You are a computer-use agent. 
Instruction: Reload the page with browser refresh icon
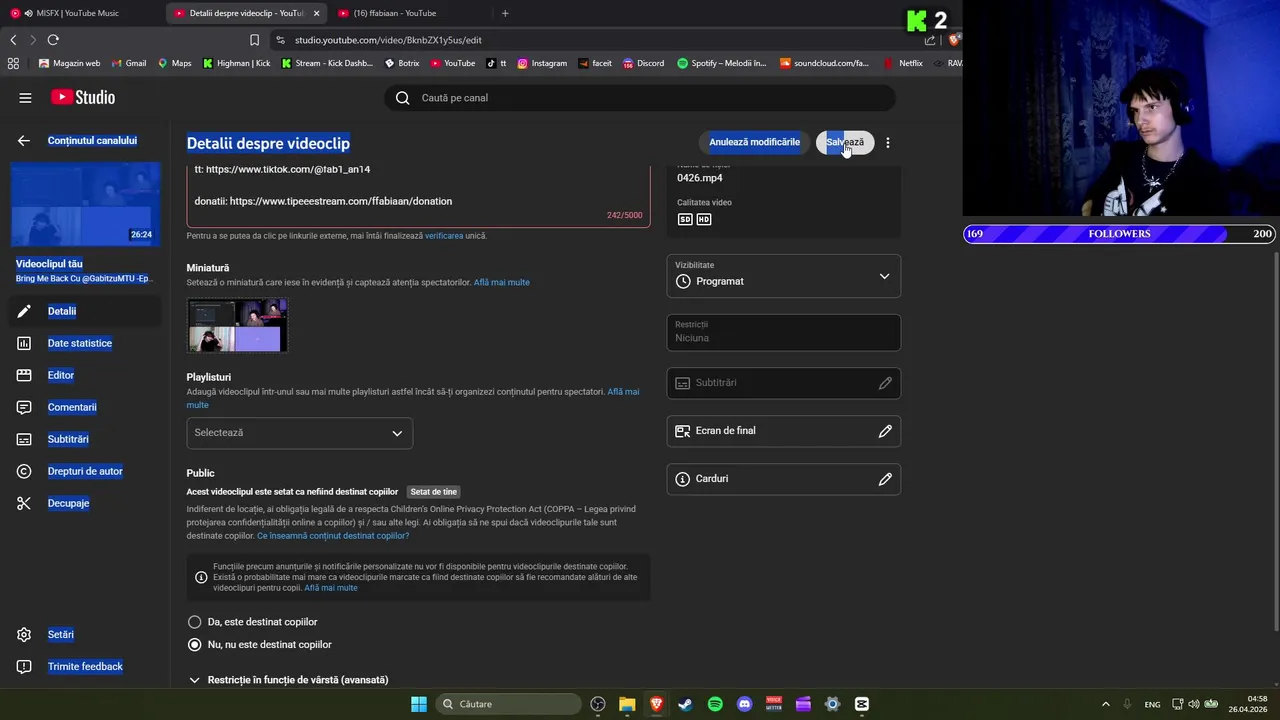pyautogui.click(x=53, y=40)
